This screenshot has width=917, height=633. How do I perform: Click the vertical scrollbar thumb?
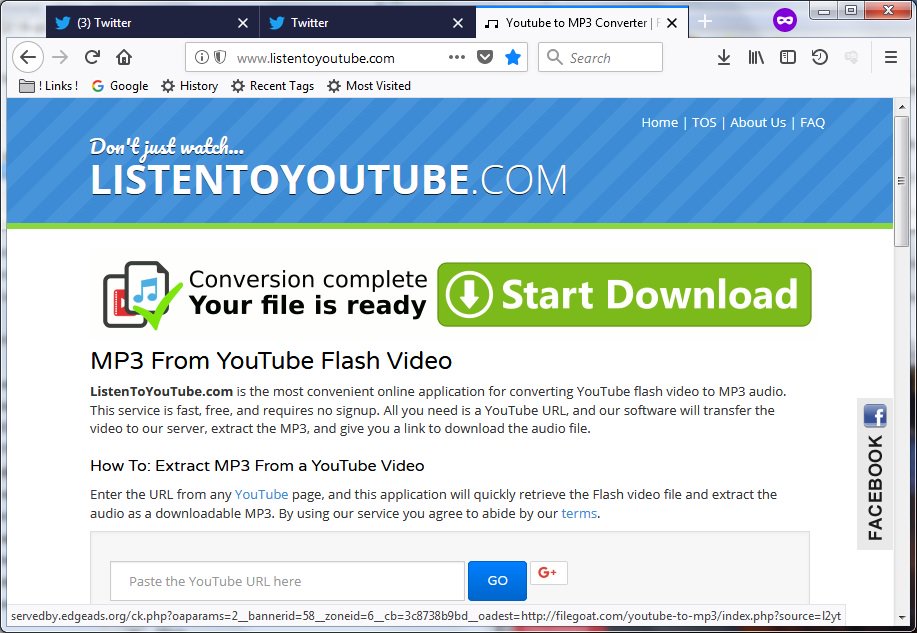(x=902, y=181)
